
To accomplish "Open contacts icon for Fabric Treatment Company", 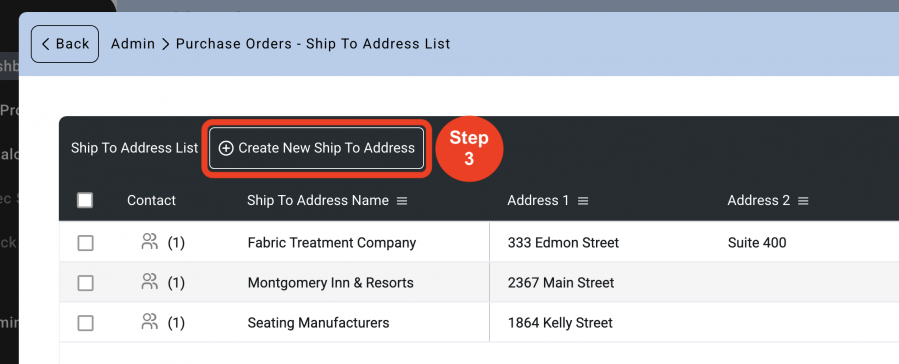I will point(149,242).
